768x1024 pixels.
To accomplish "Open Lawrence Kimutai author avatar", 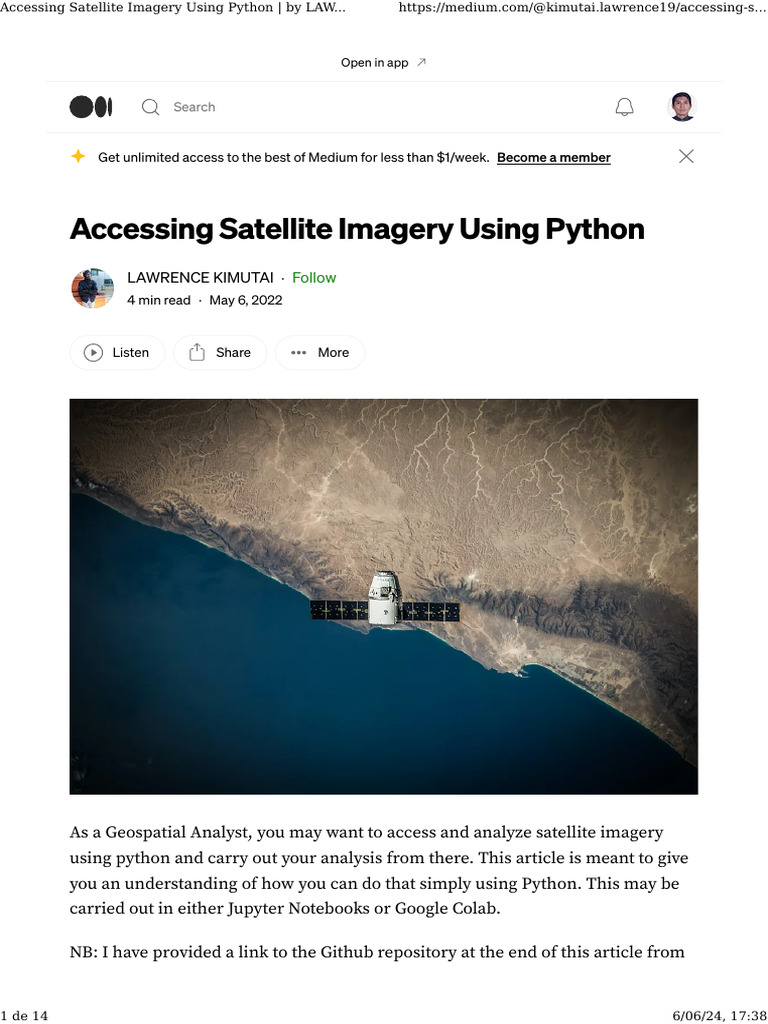I will coord(92,288).
